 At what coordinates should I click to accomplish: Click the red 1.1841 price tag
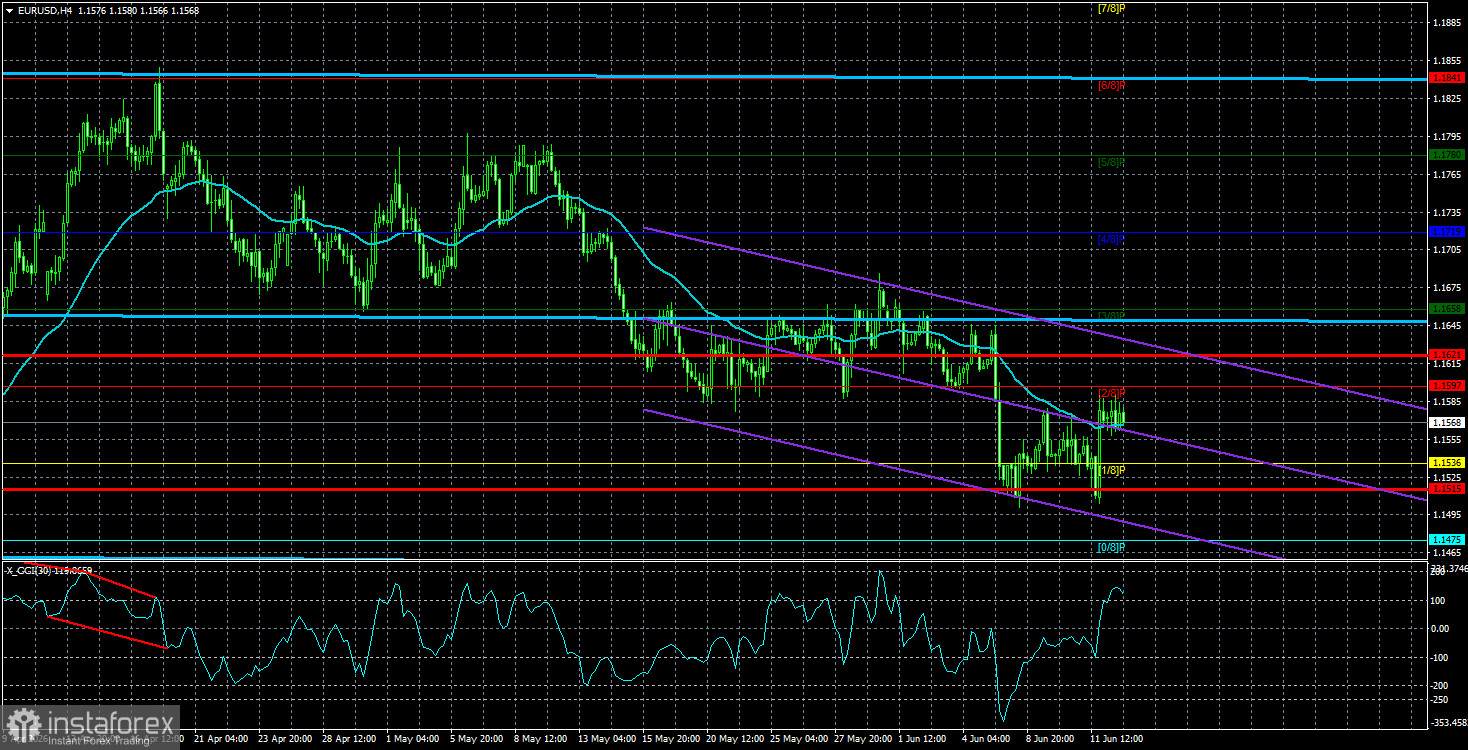(1447, 77)
